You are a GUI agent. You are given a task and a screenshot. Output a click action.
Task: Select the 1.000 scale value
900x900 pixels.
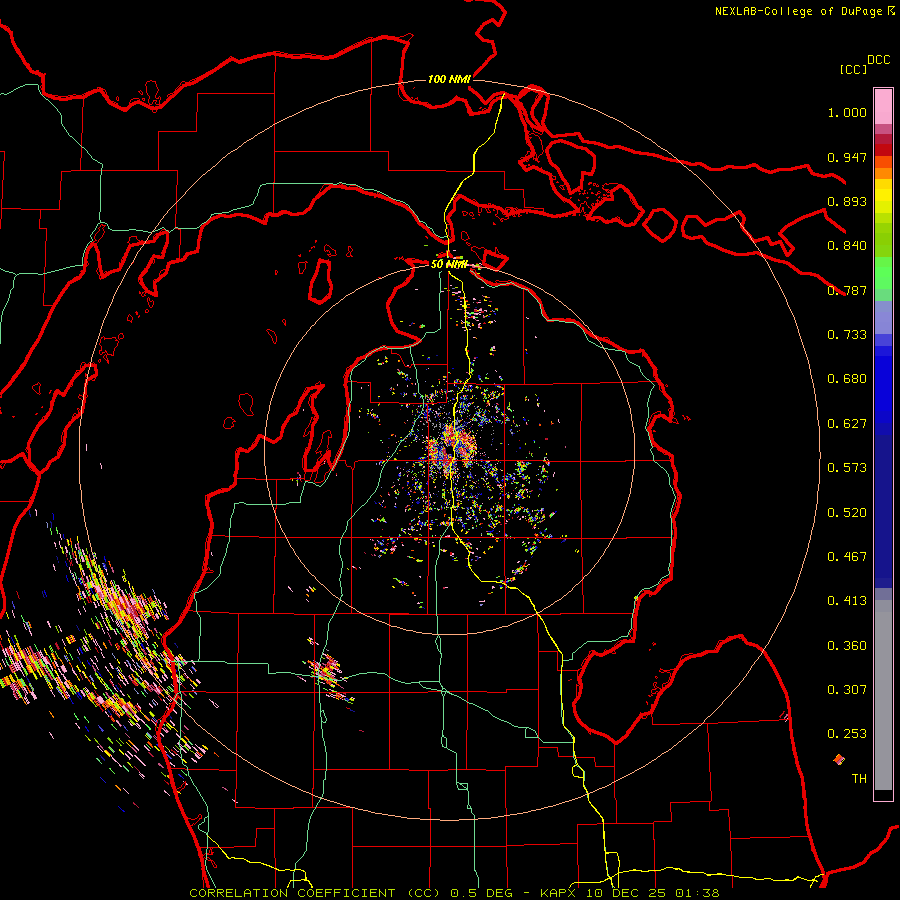coord(847,112)
